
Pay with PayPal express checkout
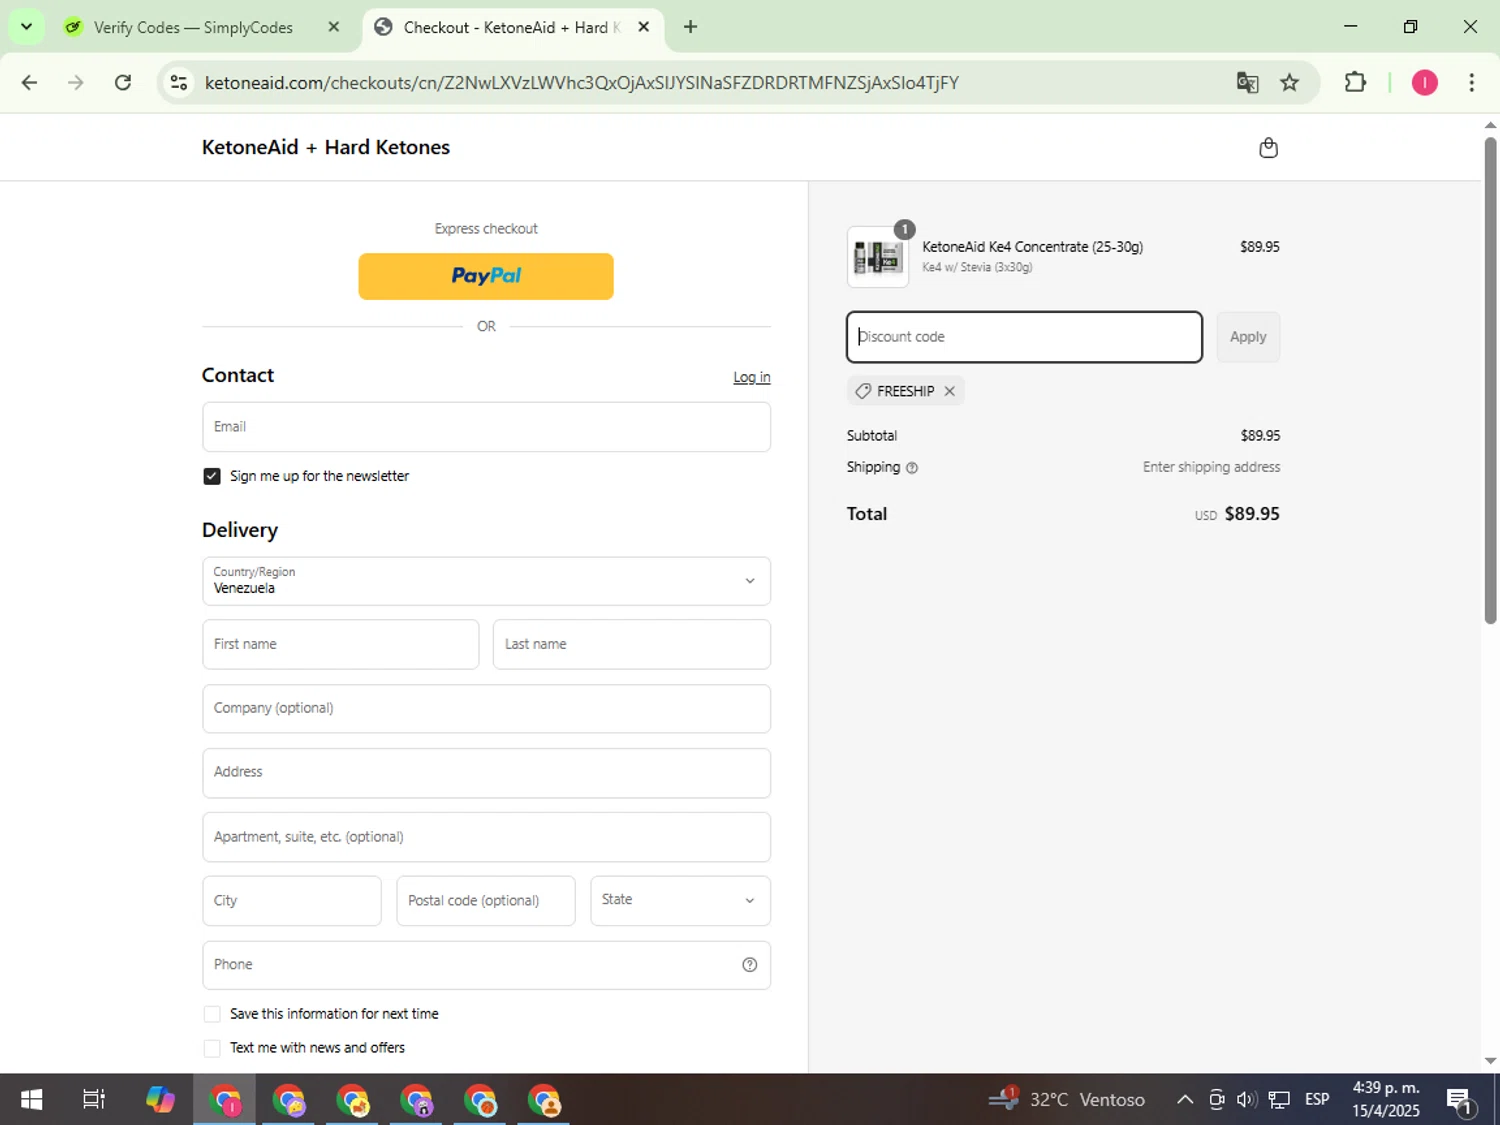click(486, 276)
